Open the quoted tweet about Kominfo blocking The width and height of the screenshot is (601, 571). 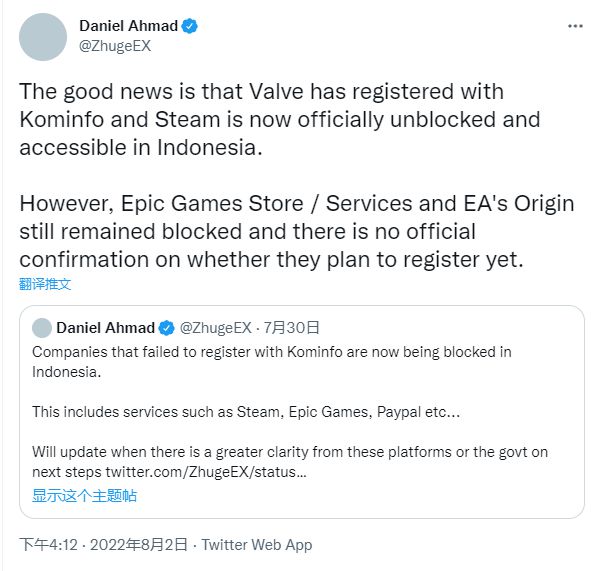[x=302, y=412]
